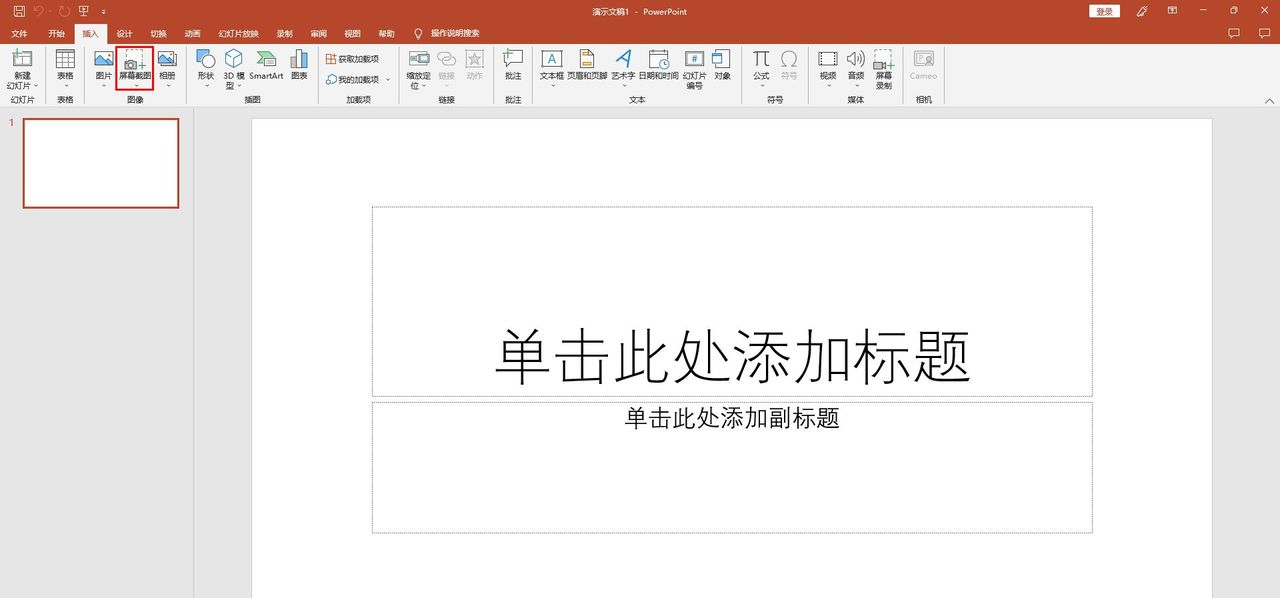1280x598 pixels.
Task: Click the 登录 sign-in button
Action: [1103, 11]
